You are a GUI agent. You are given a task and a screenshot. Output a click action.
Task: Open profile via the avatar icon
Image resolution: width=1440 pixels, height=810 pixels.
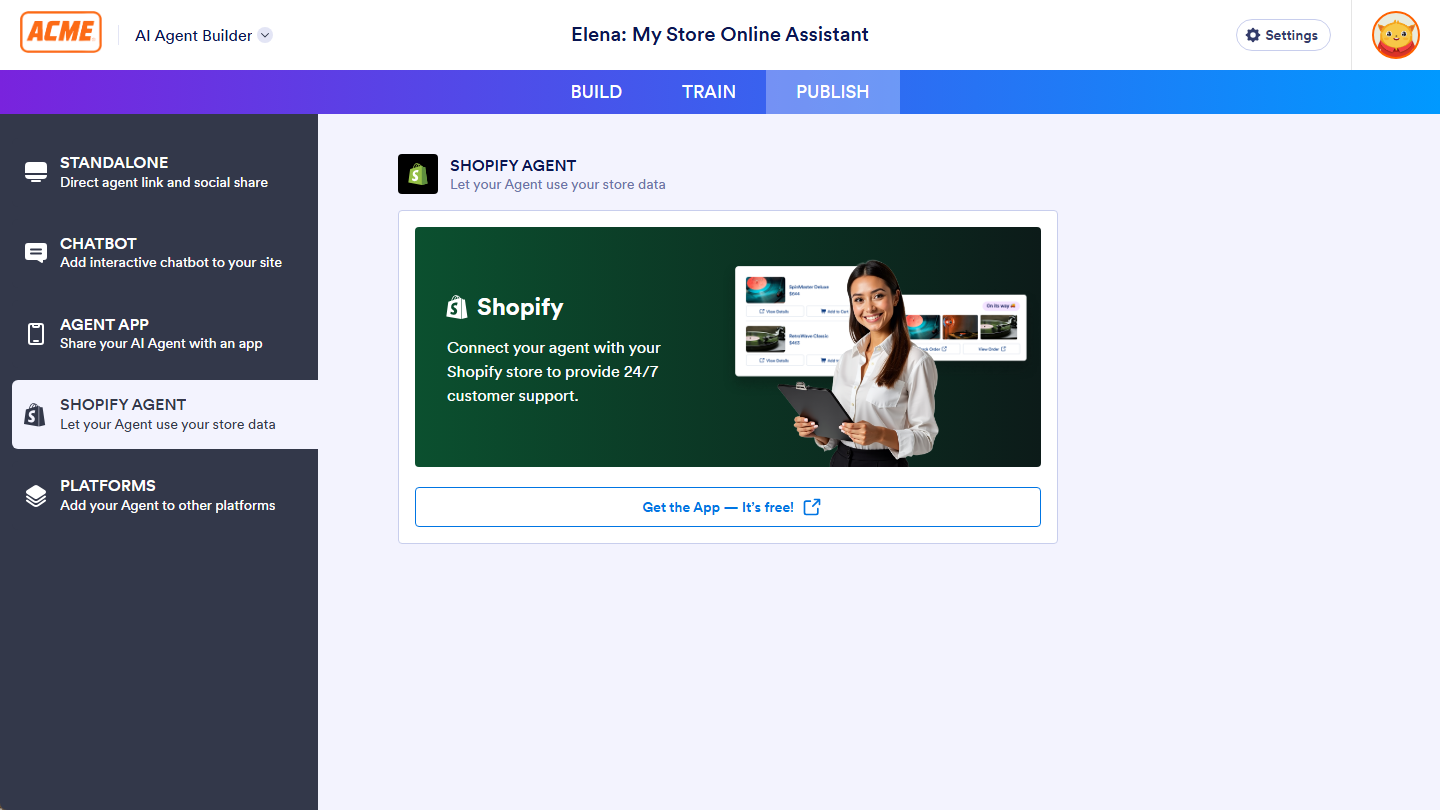click(x=1396, y=35)
